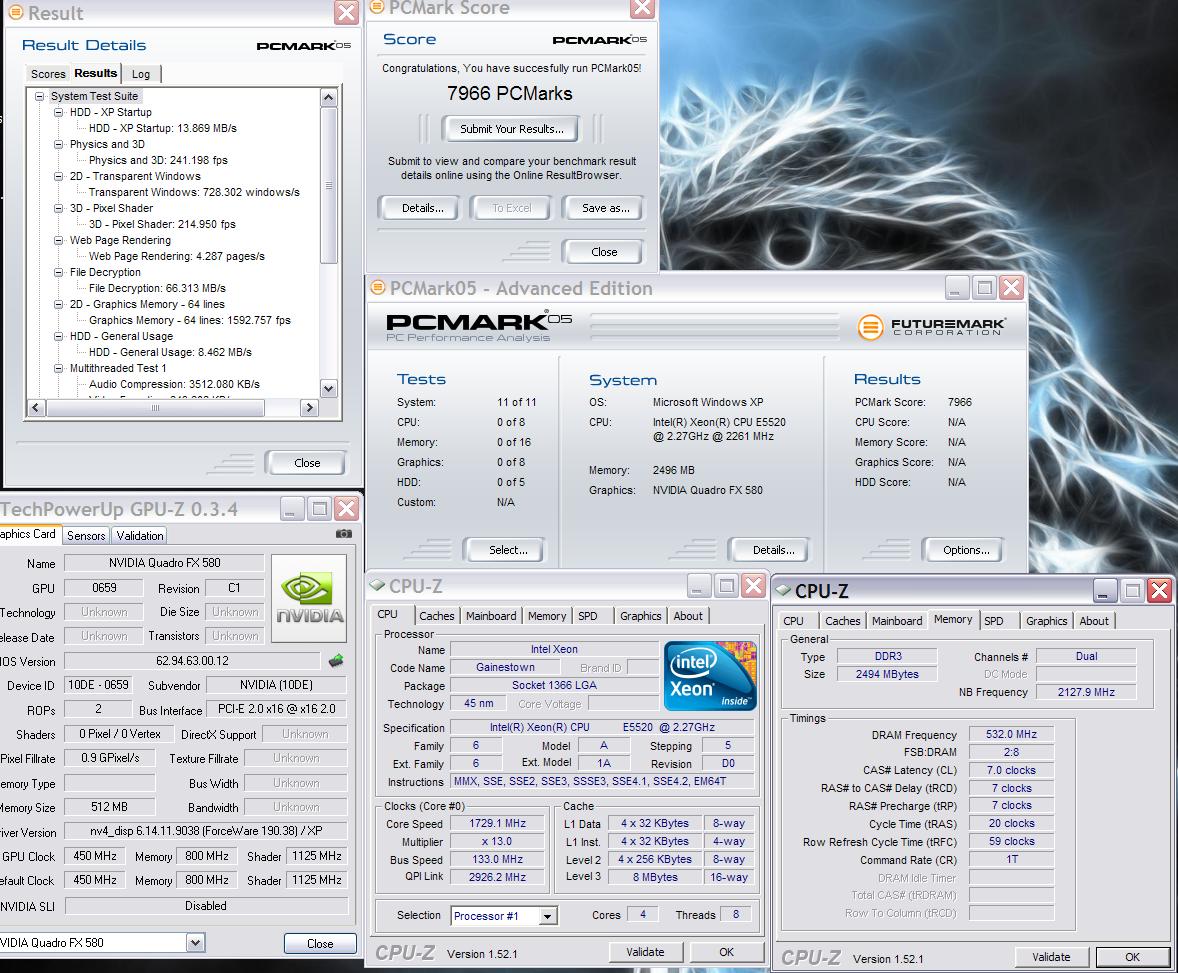The height and width of the screenshot is (973, 1178).
Task: Click scroll right arrow in Result tree
Action: click(309, 408)
